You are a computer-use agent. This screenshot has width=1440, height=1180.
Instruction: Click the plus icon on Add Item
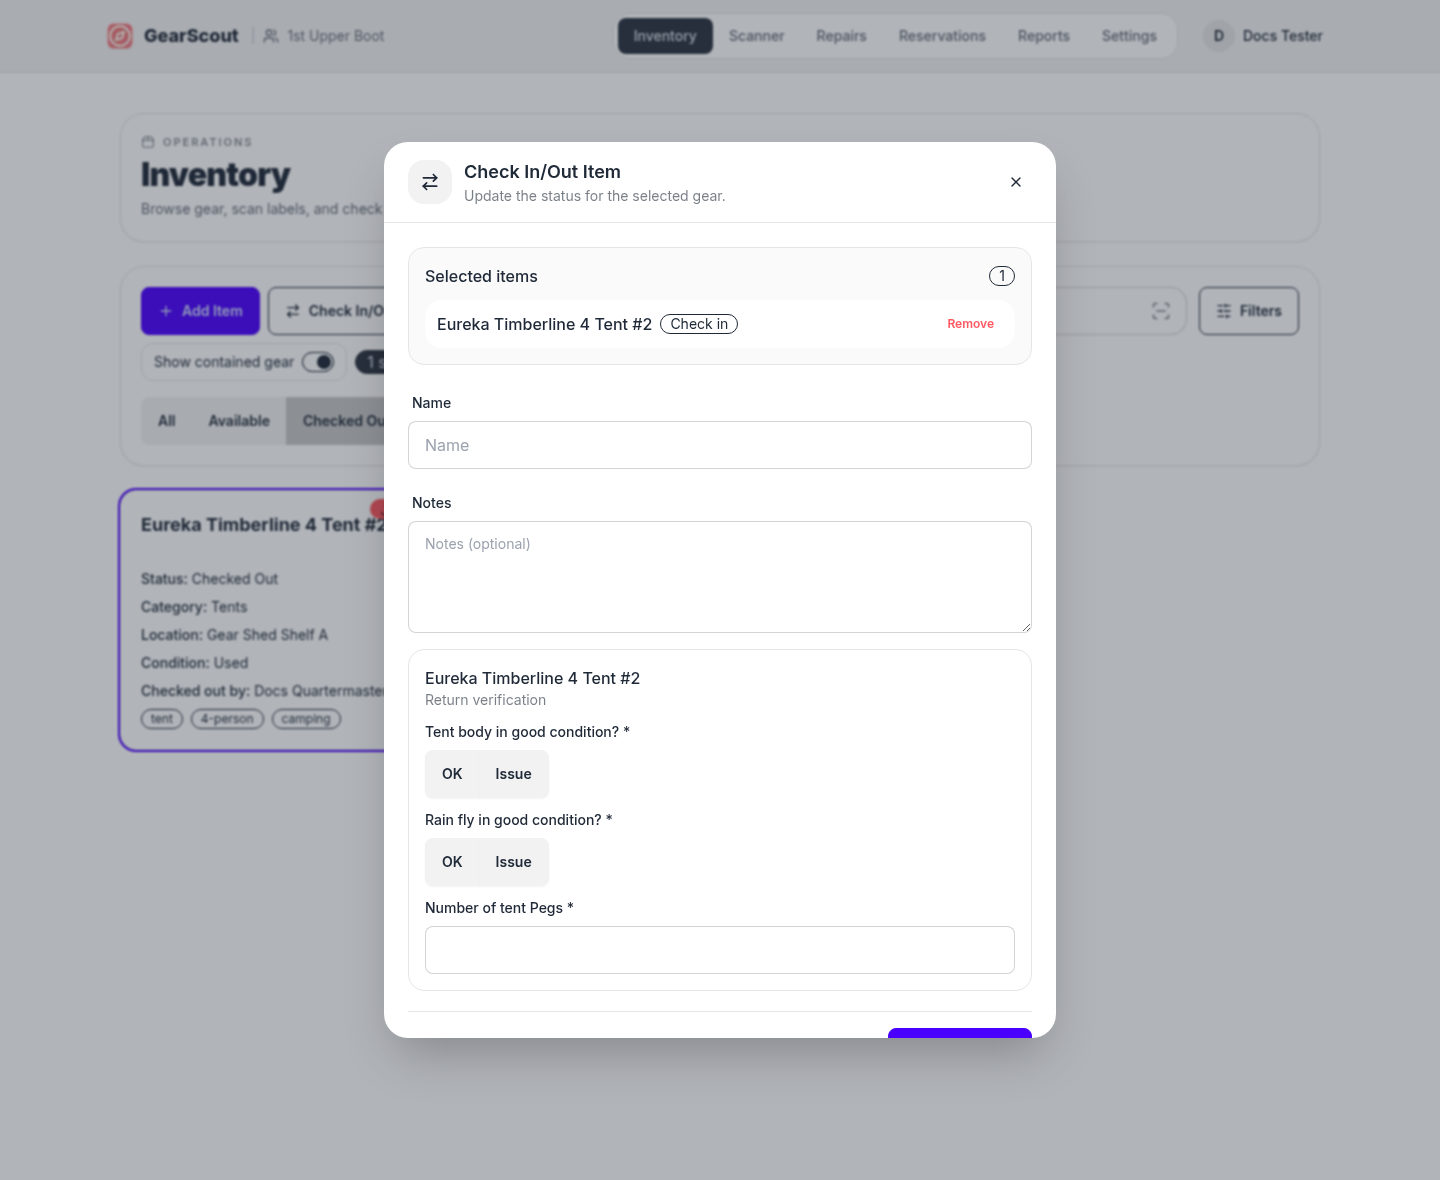coord(165,311)
